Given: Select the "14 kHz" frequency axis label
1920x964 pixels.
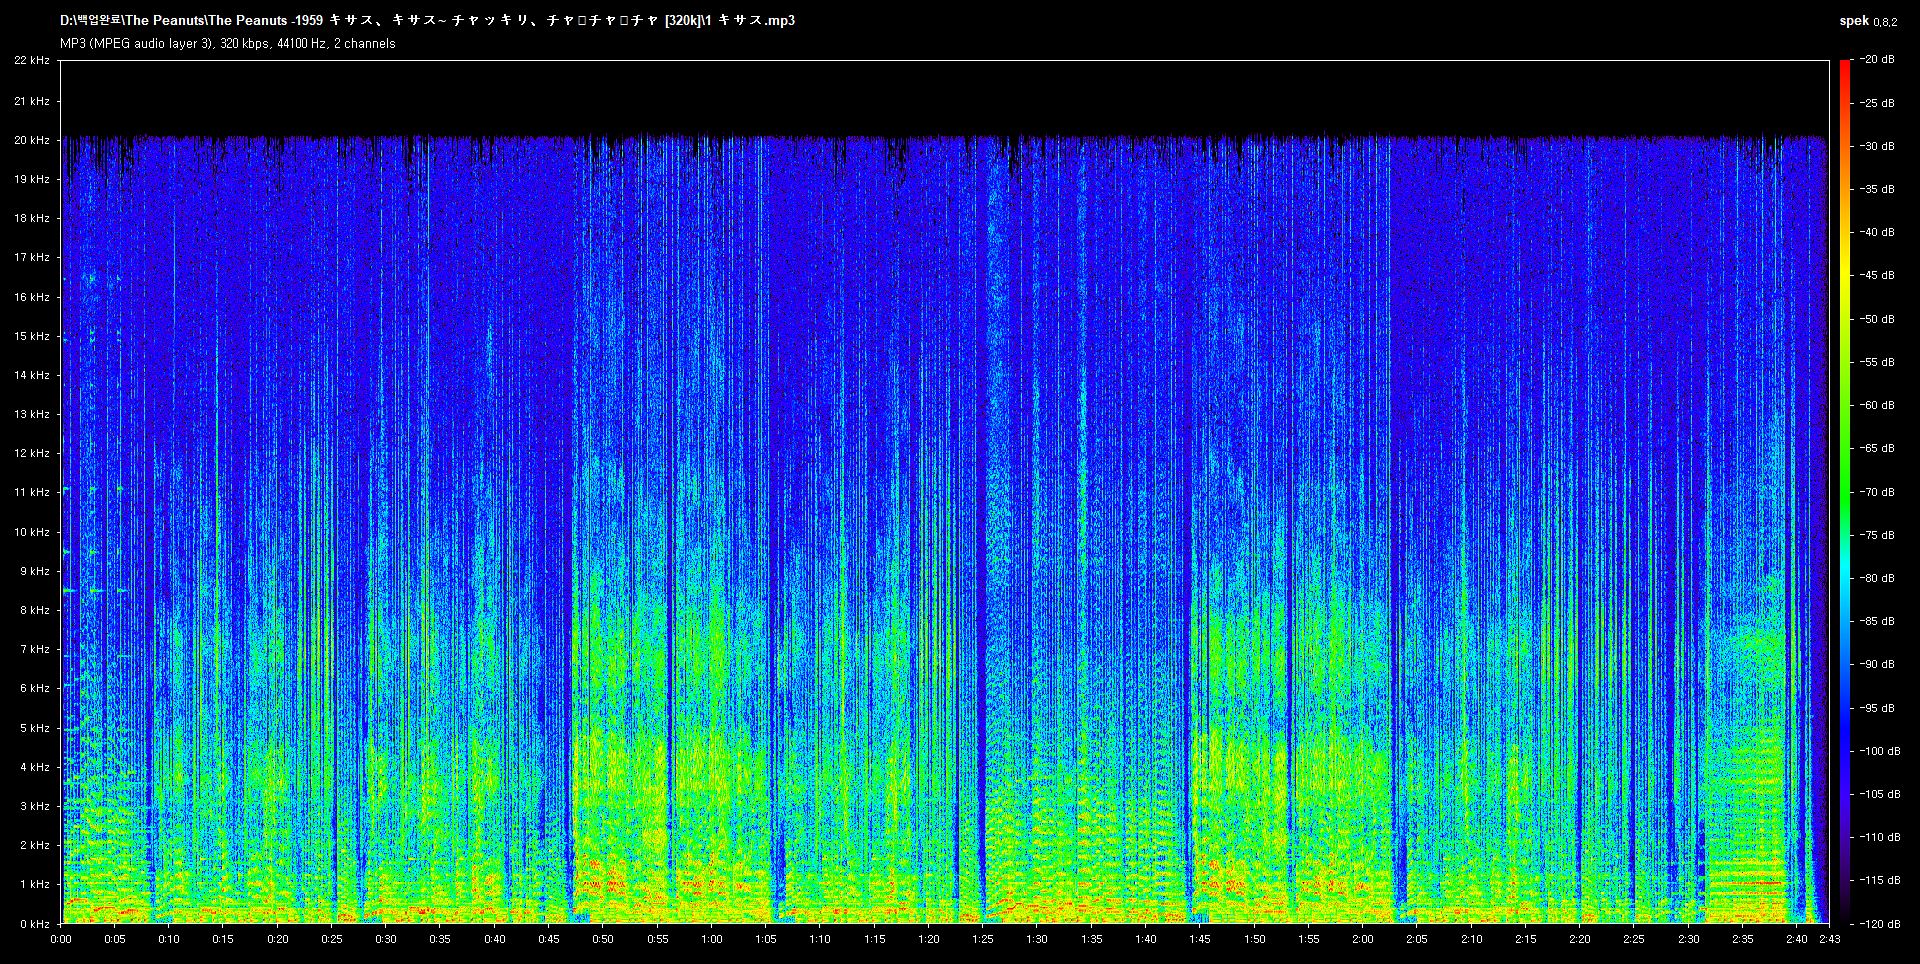Looking at the screenshot, I should [x=32, y=375].
